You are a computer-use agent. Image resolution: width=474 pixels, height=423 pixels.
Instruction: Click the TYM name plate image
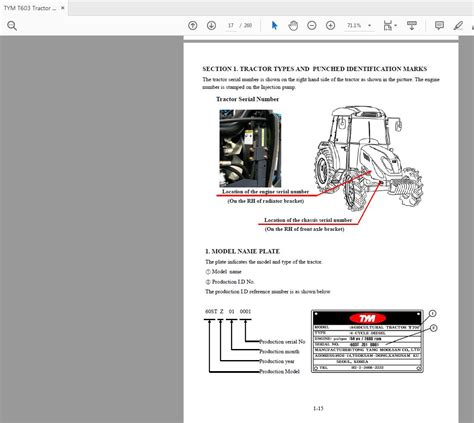click(367, 341)
